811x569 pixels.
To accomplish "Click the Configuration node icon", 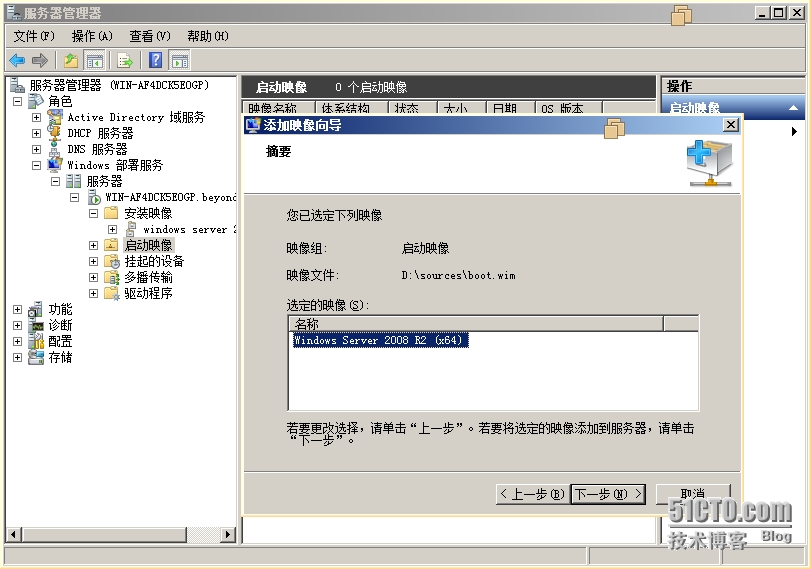I will click(36, 341).
